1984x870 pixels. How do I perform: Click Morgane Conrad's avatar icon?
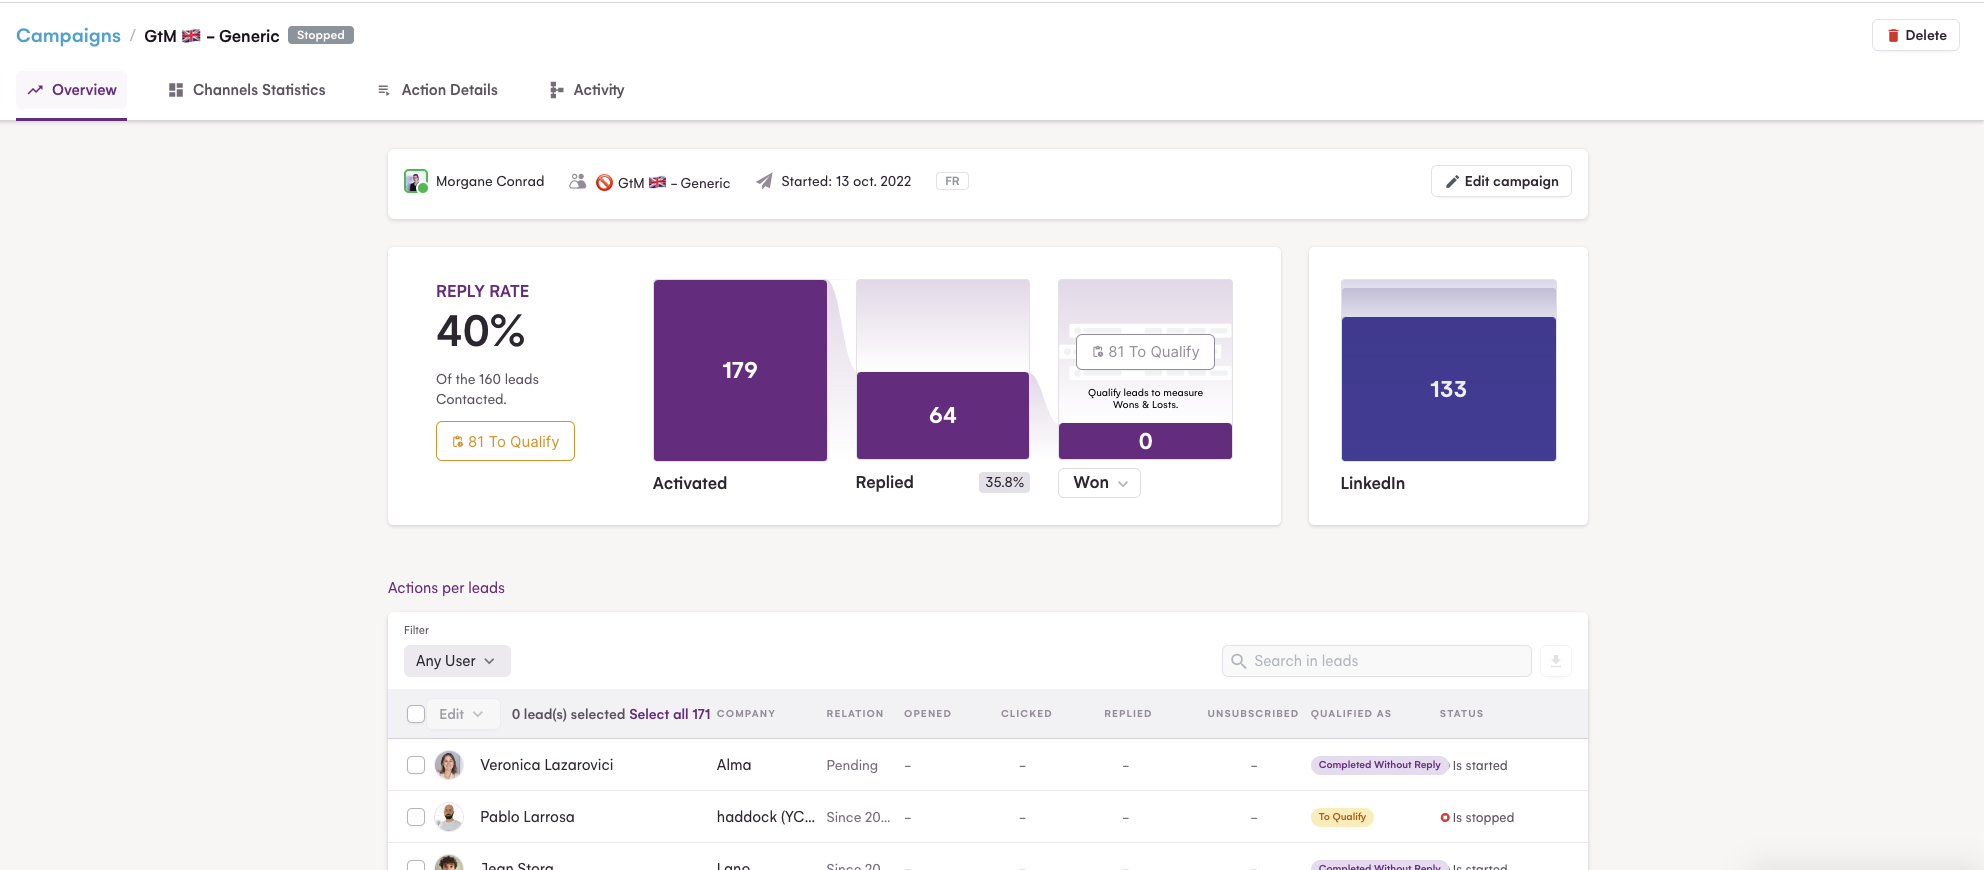(415, 181)
